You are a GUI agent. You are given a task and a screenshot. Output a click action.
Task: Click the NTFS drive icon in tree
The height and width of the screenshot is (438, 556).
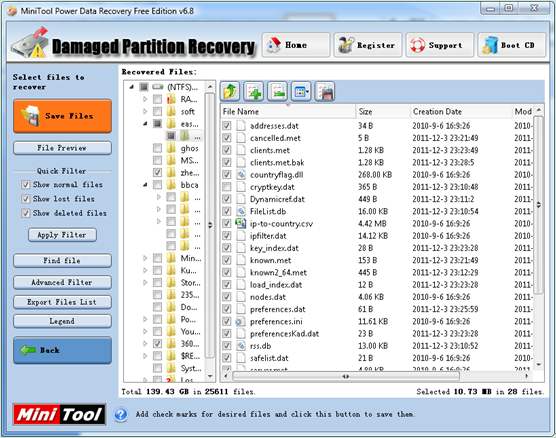(158, 87)
